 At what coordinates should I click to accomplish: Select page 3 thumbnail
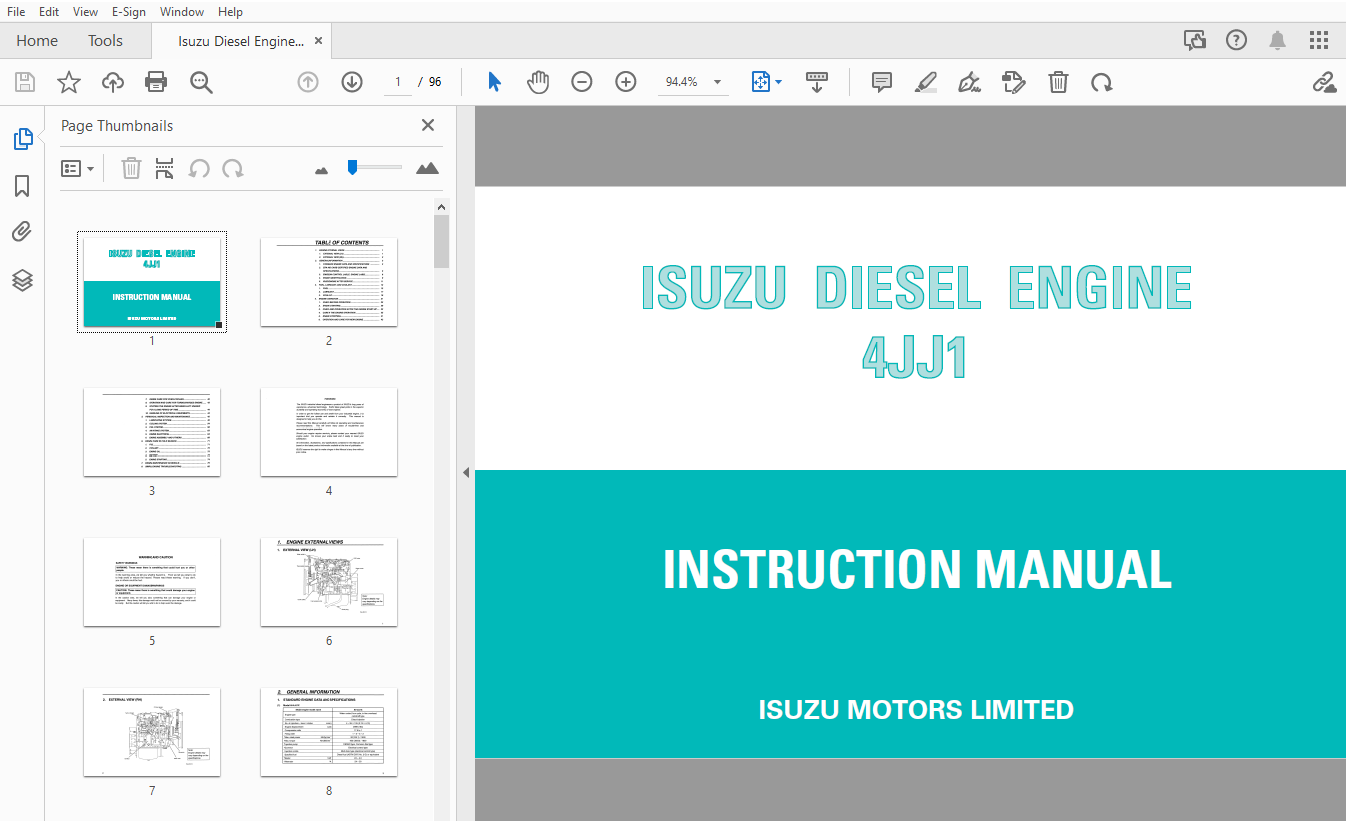pos(152,432)
